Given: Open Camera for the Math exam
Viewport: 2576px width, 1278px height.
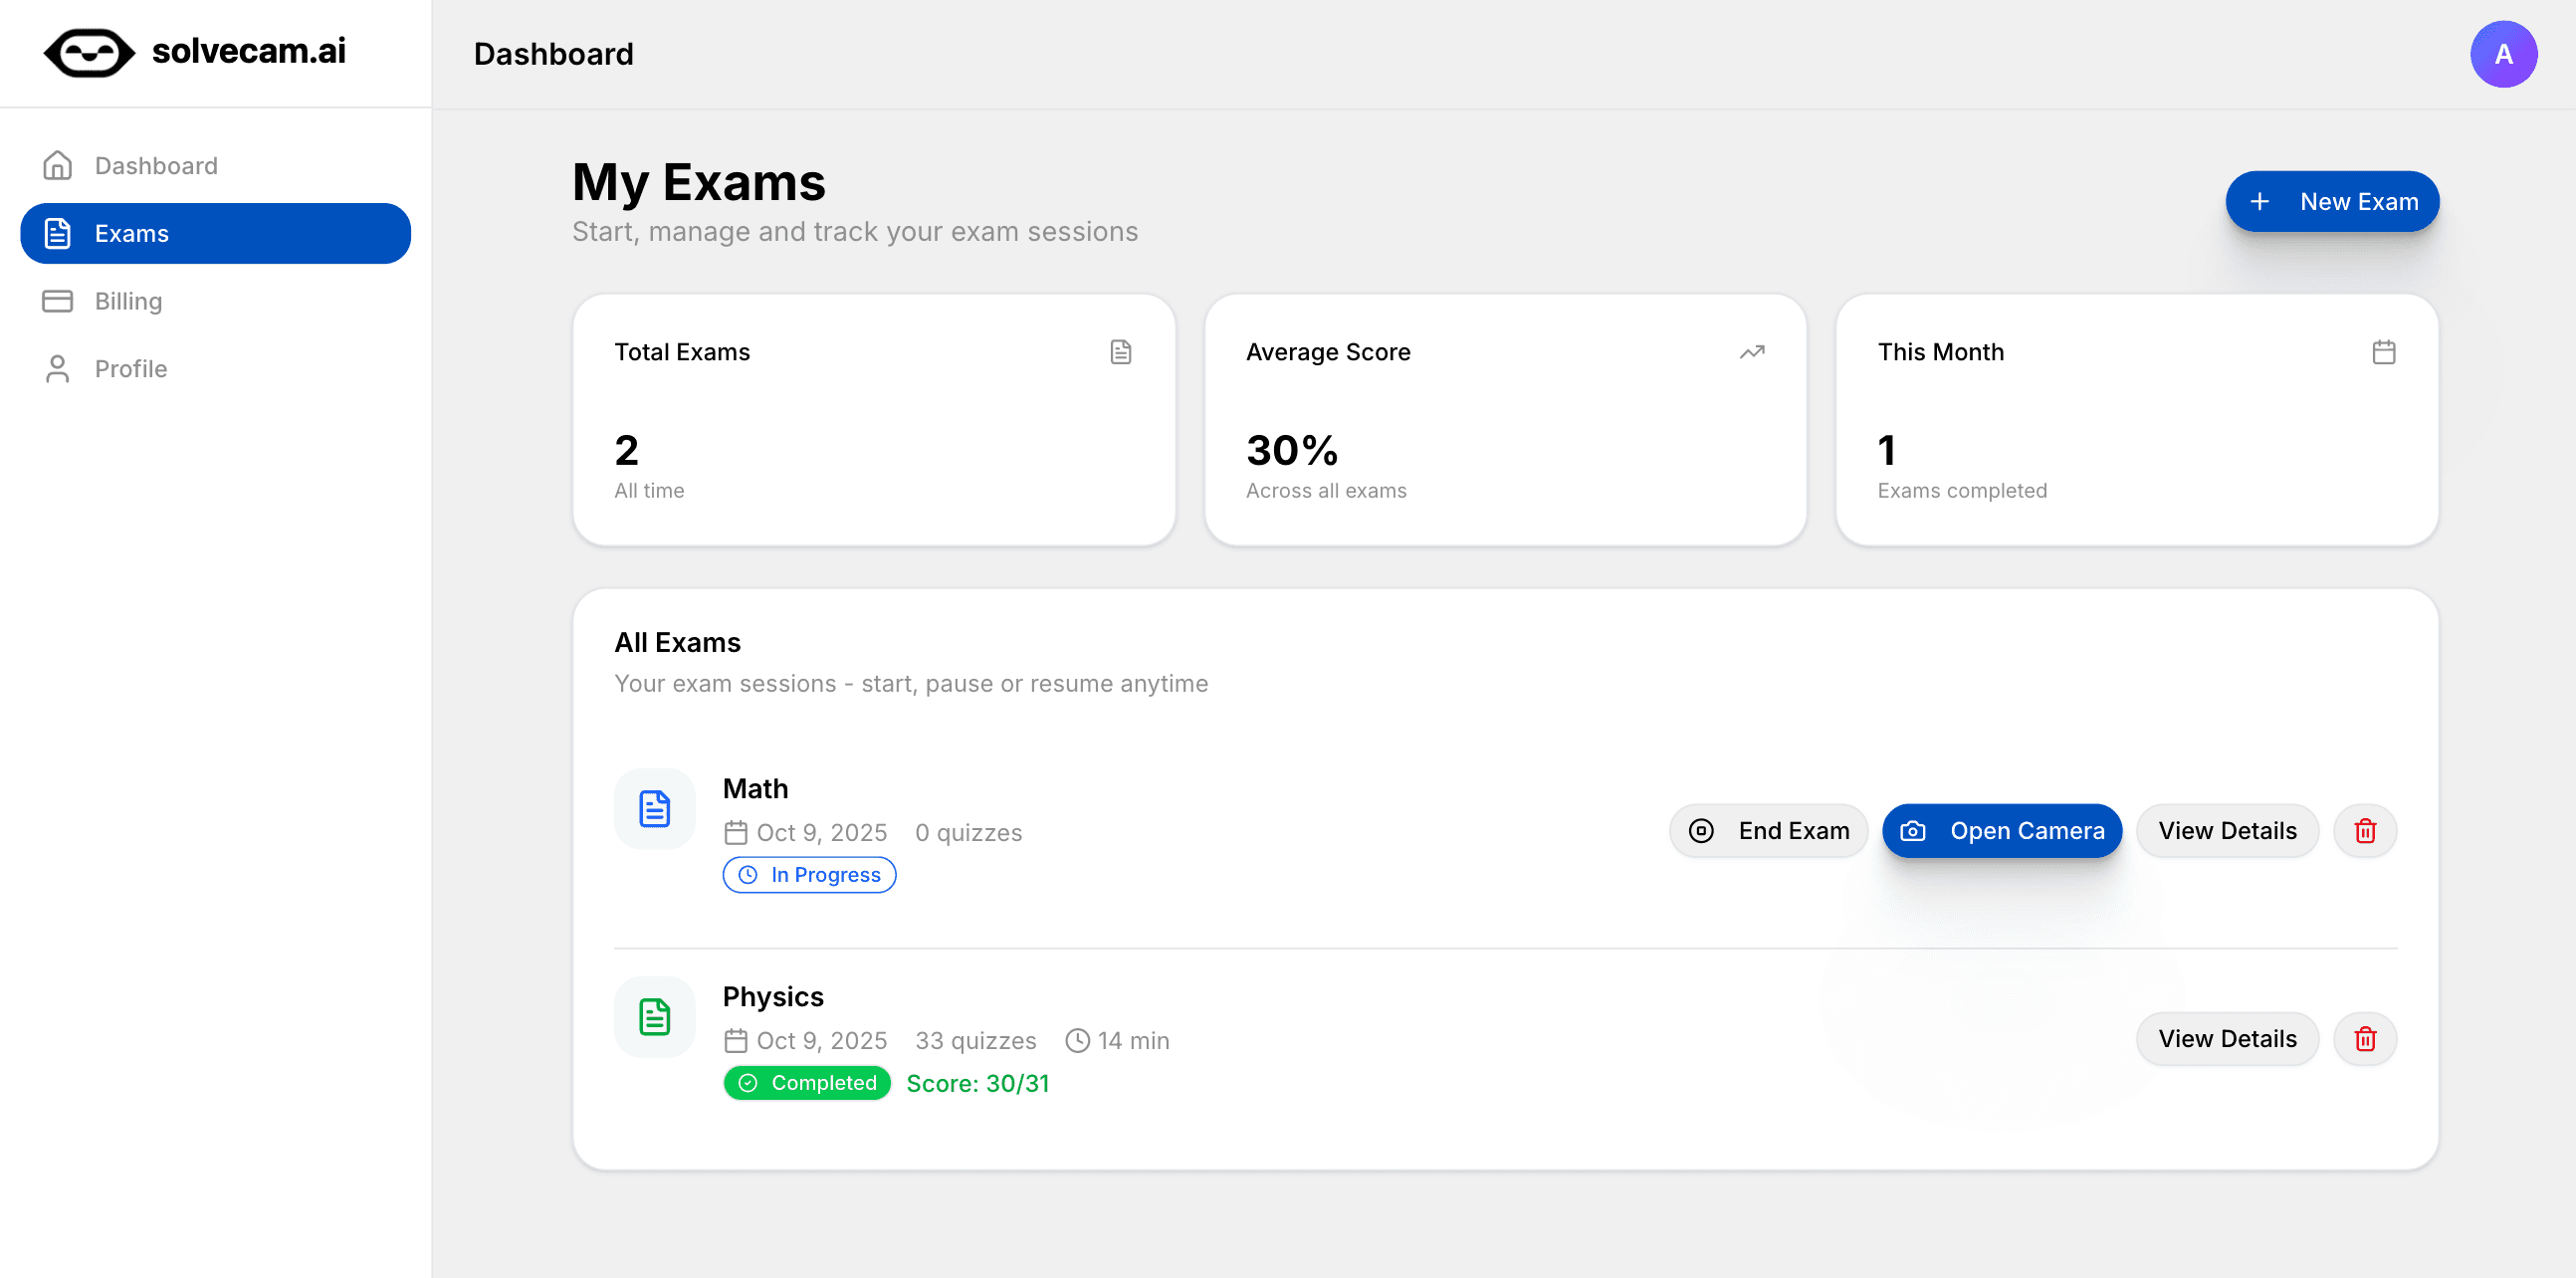Looking at the screenshot, I should coord(2001,831).
